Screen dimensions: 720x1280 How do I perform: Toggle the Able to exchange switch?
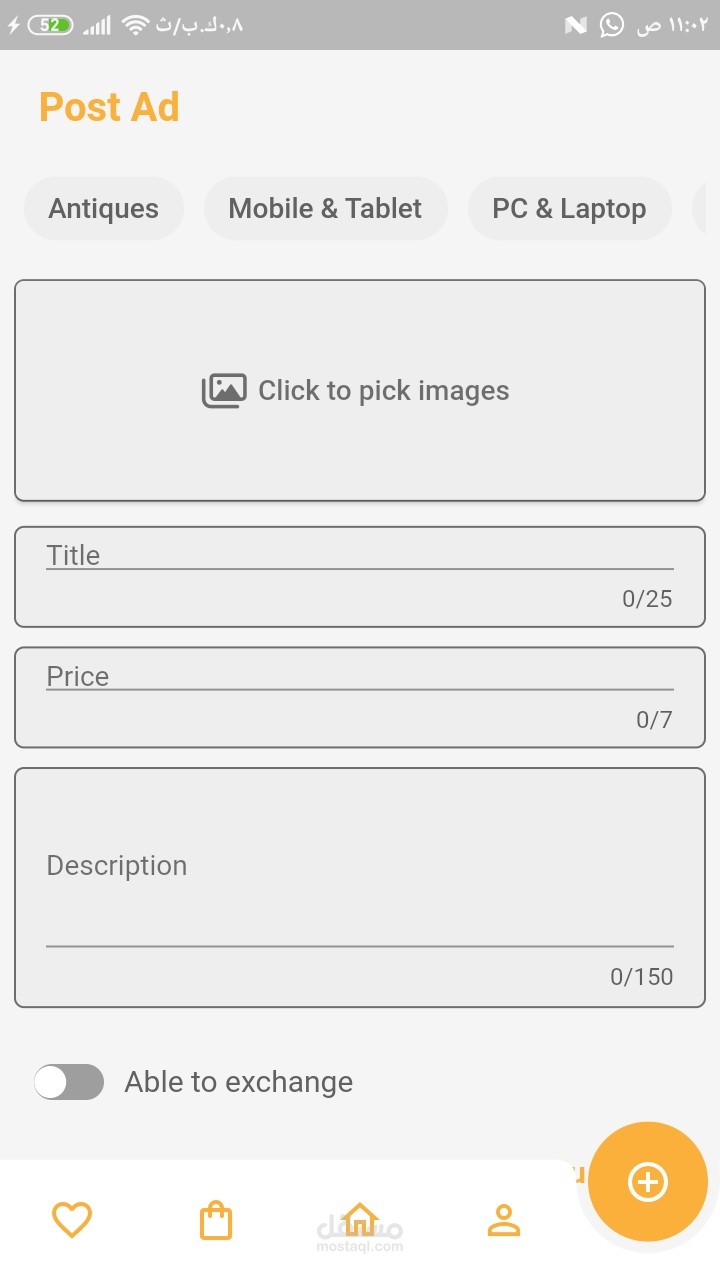(x=69, y=1082)
